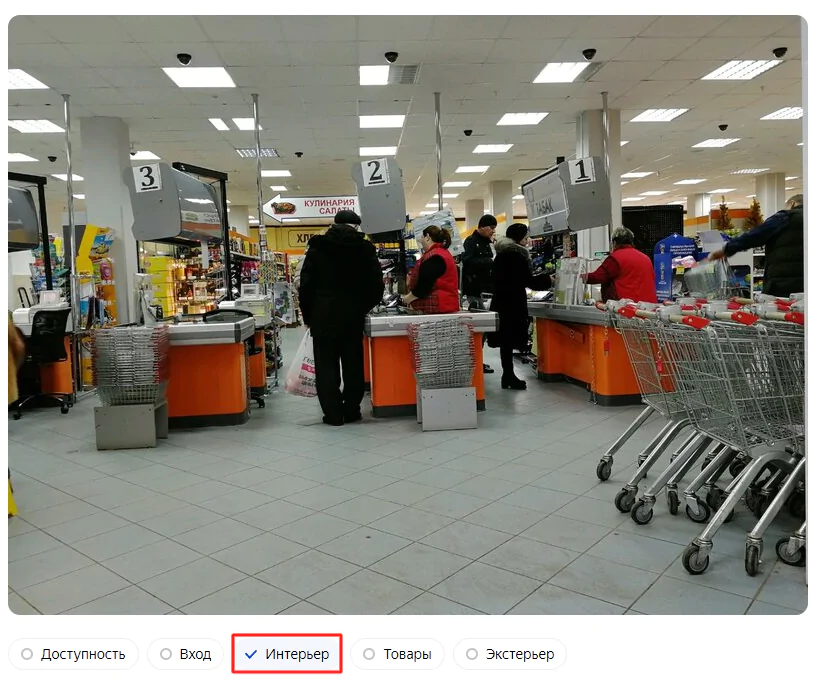Select the Товары radio option

point(398,654)
